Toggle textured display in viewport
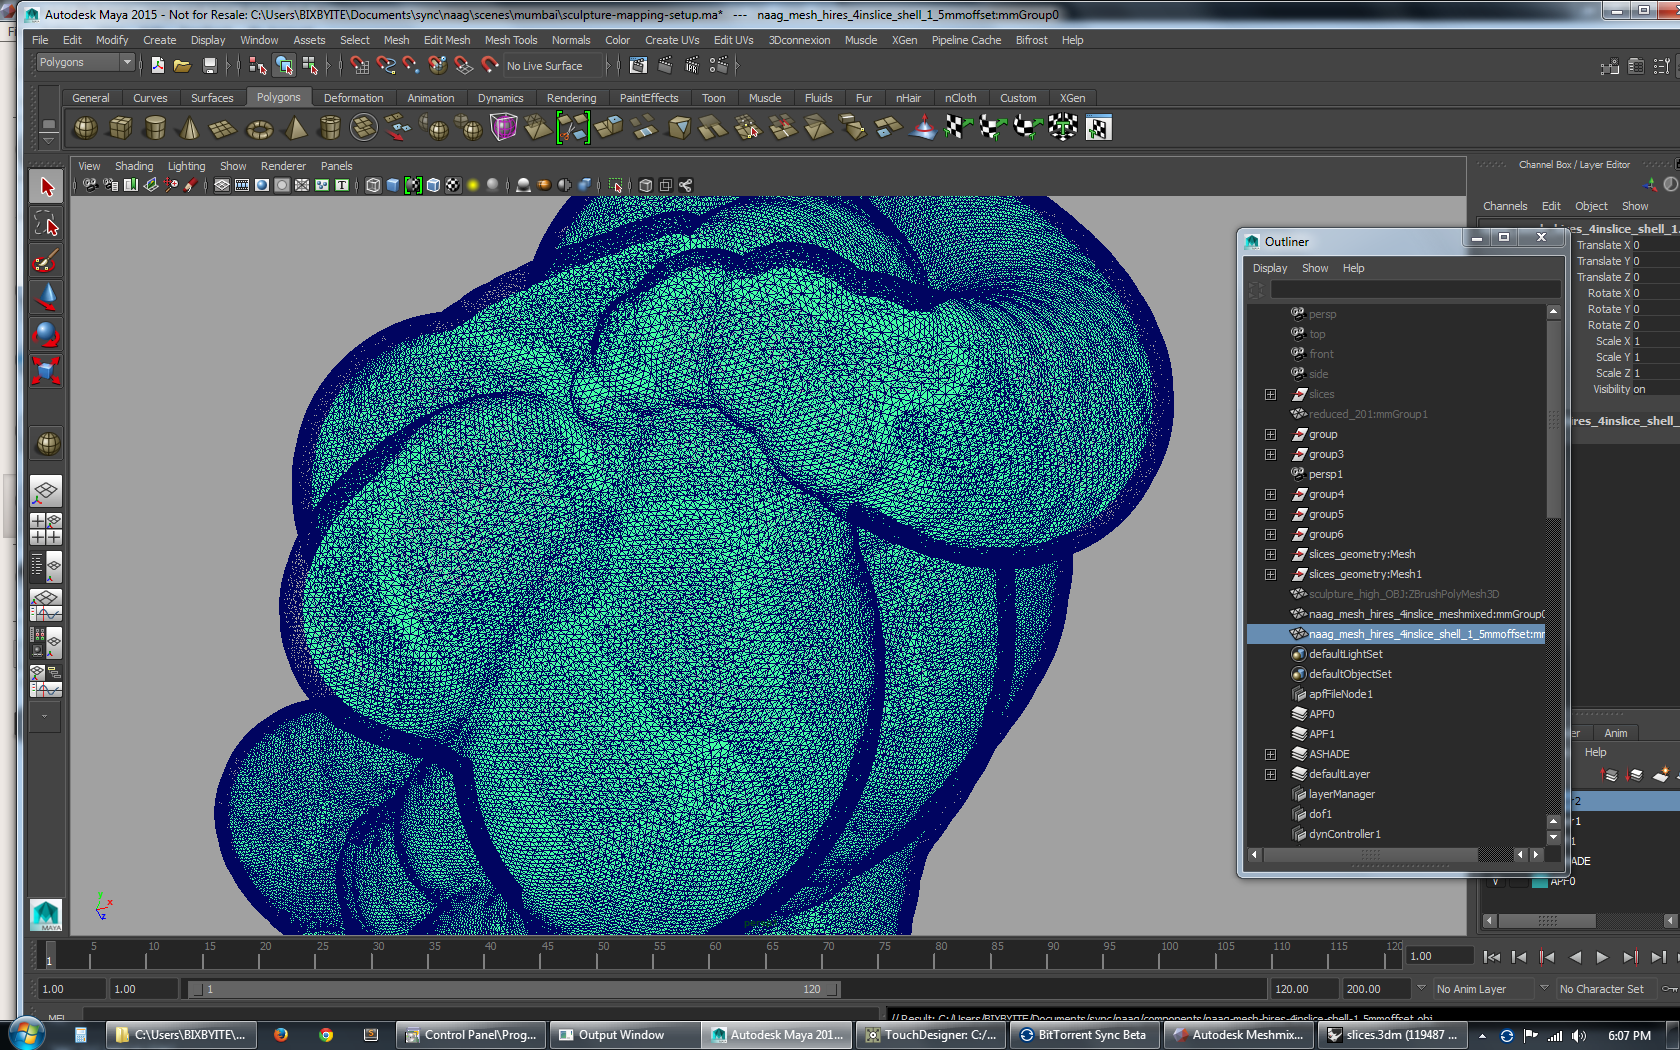 (x=453, y=185)
